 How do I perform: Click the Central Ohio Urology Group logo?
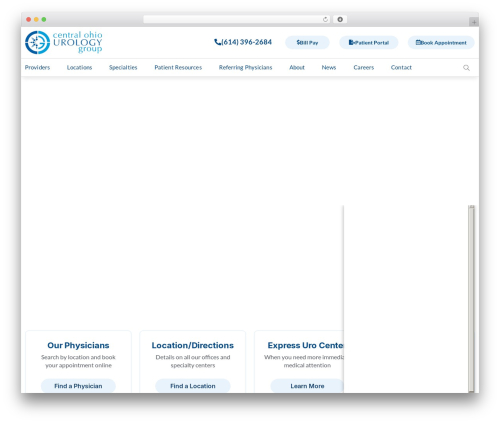(x=64, y=42)
